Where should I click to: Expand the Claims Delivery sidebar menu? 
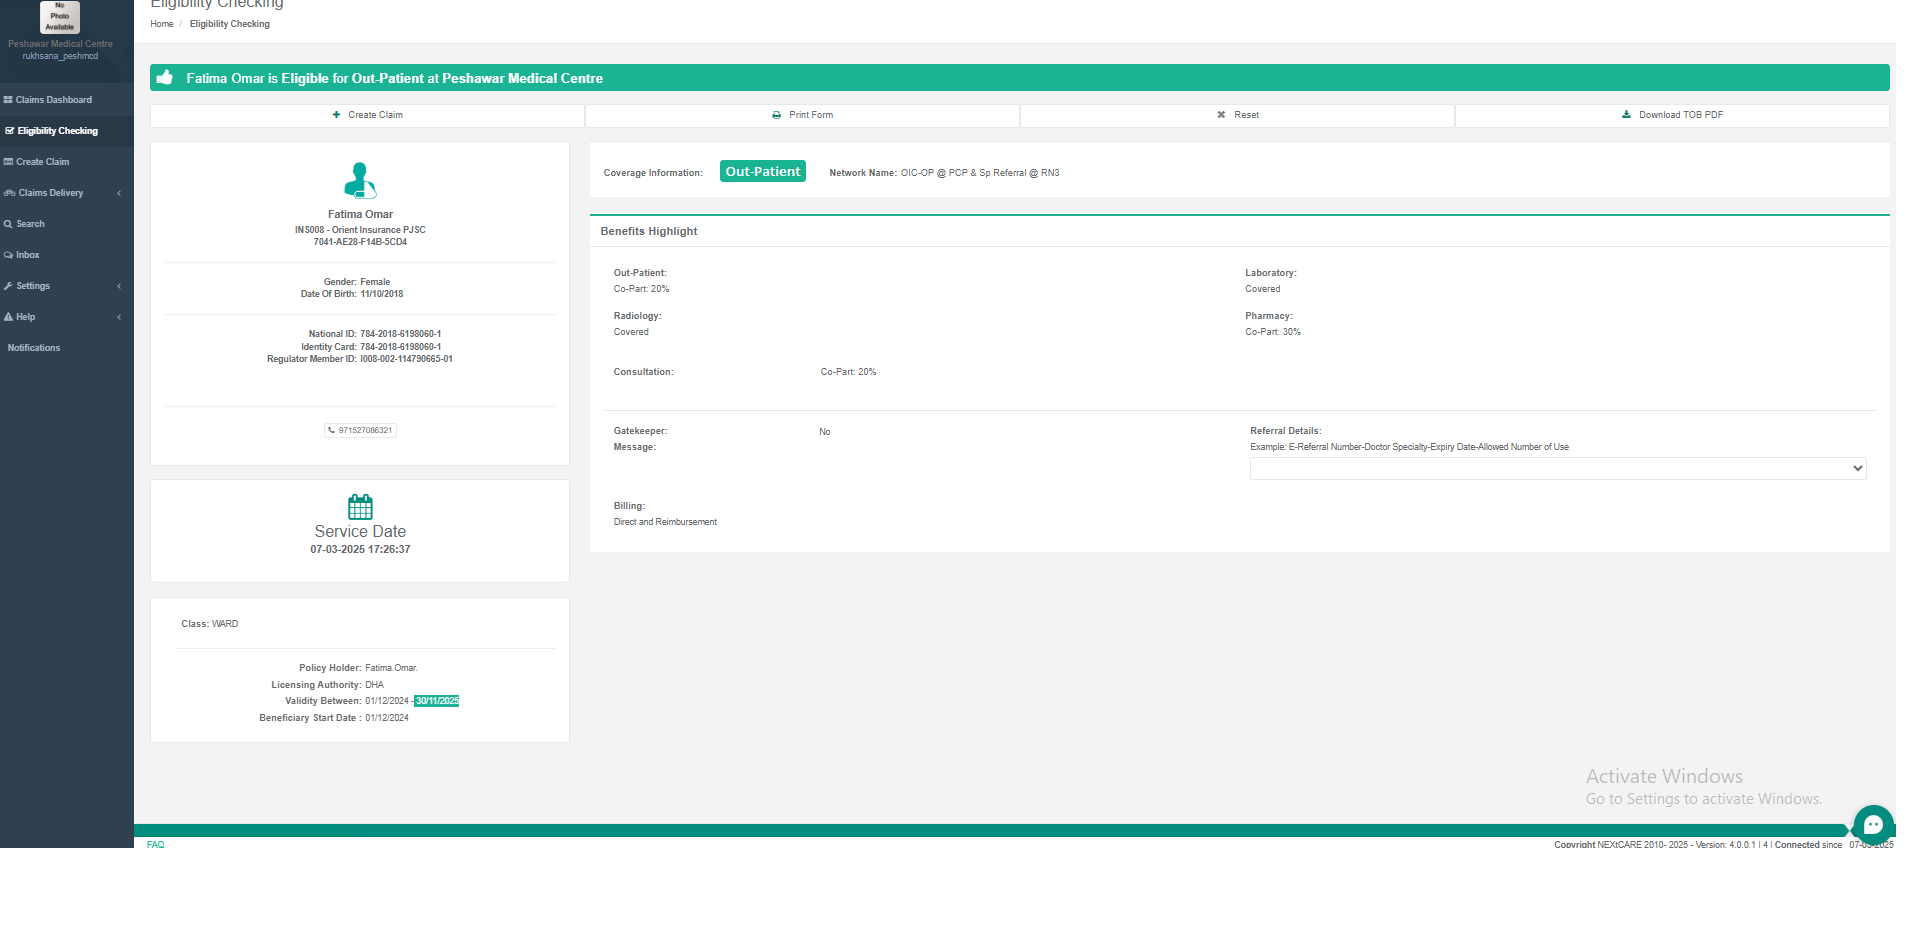[50, 193]
